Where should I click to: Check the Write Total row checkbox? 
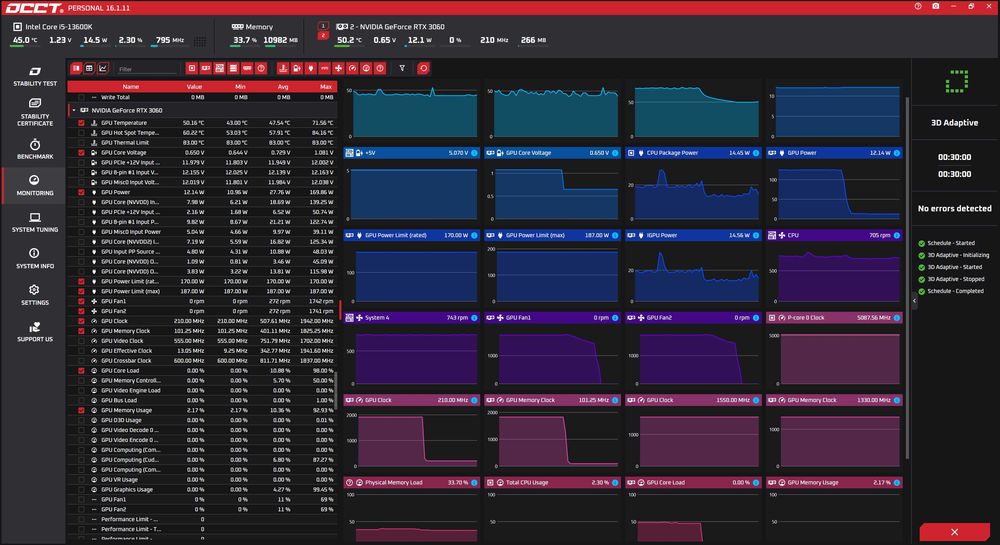pos(81,98)
